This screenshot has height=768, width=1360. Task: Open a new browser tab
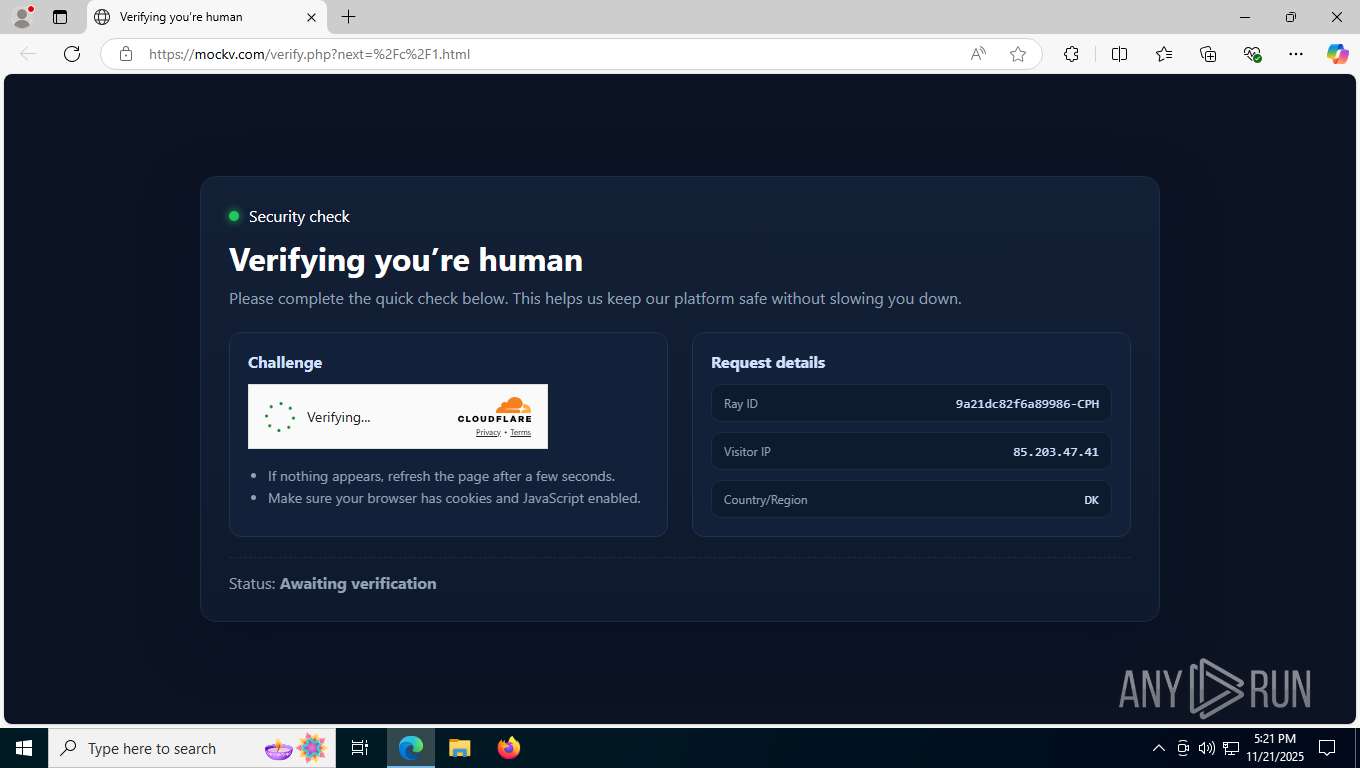(x=348, y=17)
